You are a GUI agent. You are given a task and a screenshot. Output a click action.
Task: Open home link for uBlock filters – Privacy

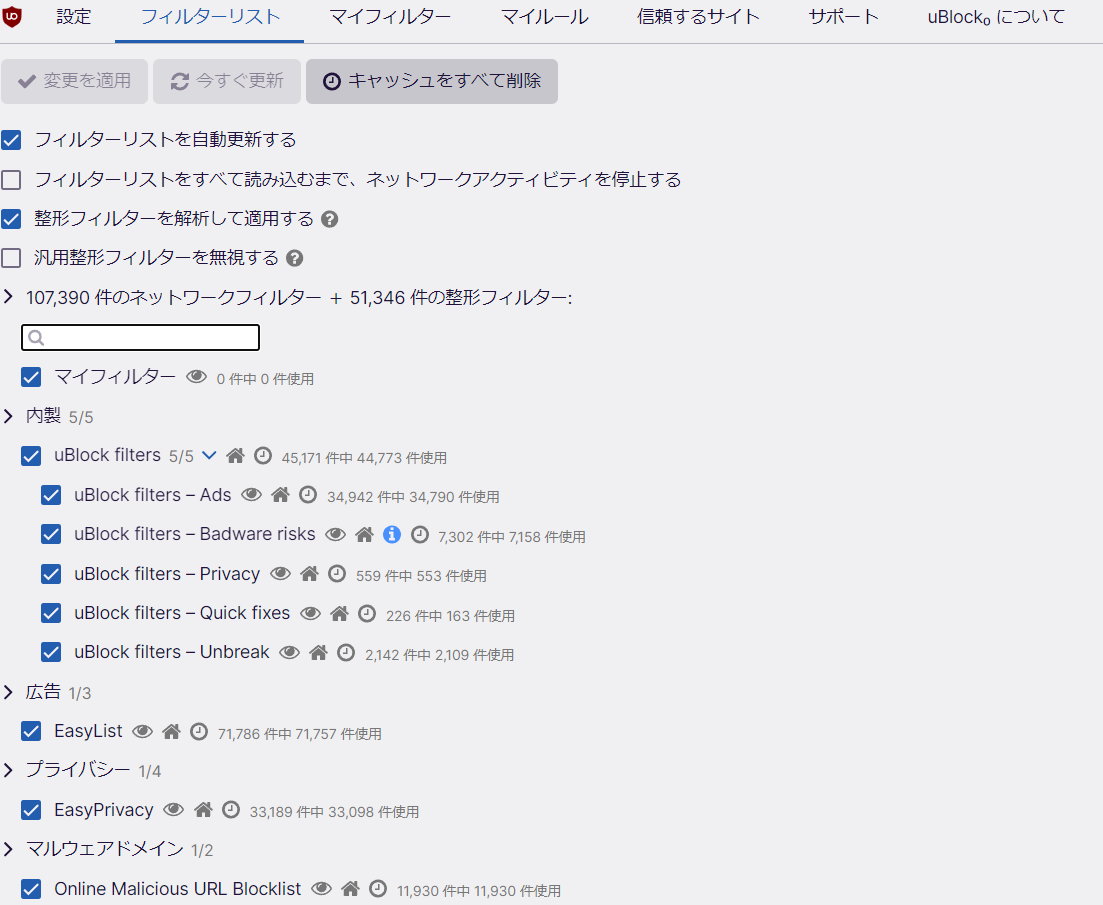tap(310, 574)
